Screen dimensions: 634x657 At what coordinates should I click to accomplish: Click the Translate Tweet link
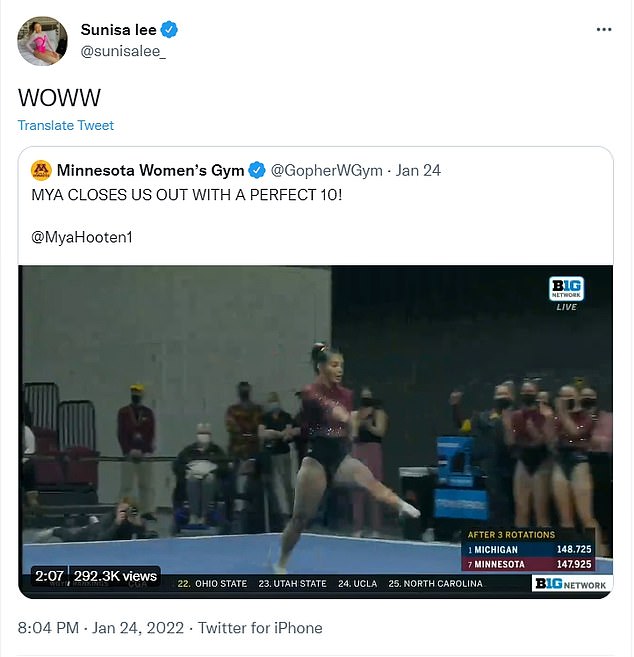coord(66,125)
